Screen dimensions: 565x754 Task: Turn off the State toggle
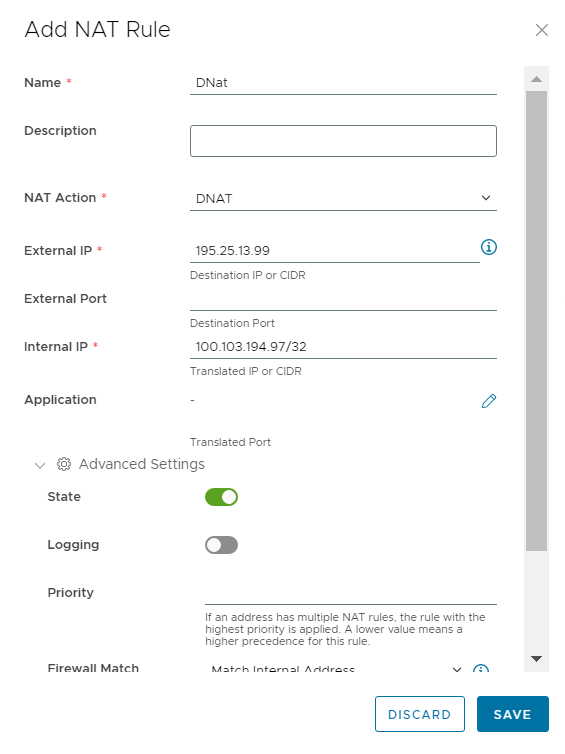pyautogui.click(x=221, y=497)
